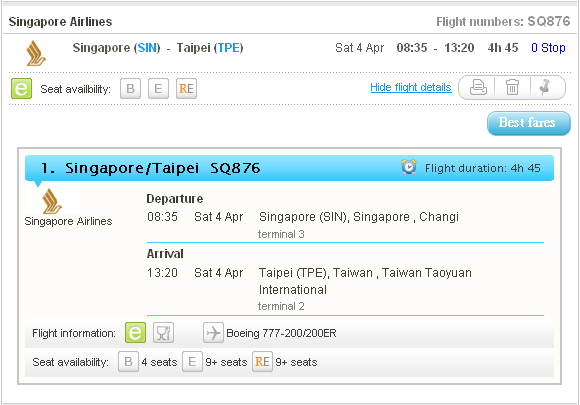
Task: Click the TPE airport code link
Action: [x=229, y=48]
